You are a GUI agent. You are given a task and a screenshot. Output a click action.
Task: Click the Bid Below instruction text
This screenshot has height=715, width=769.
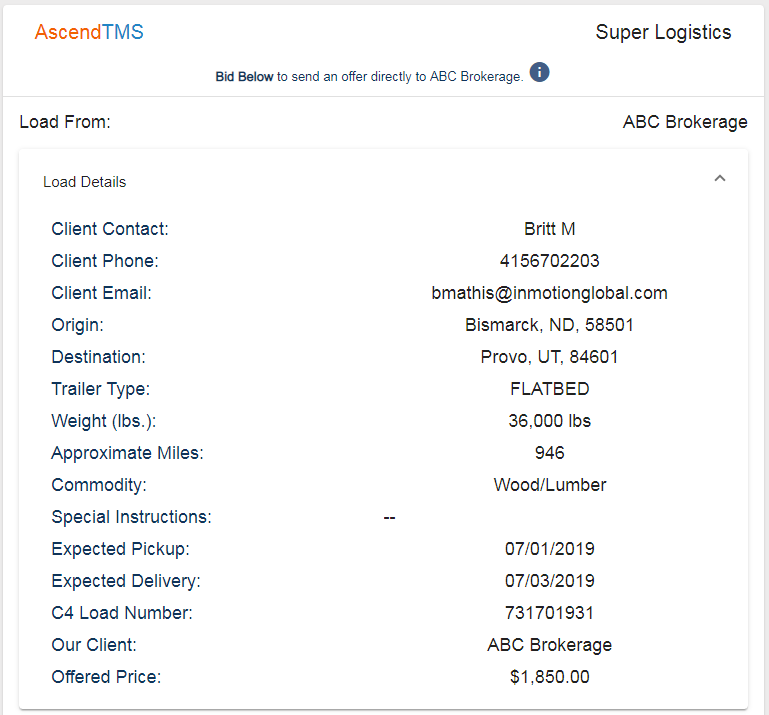click(369, 77)
